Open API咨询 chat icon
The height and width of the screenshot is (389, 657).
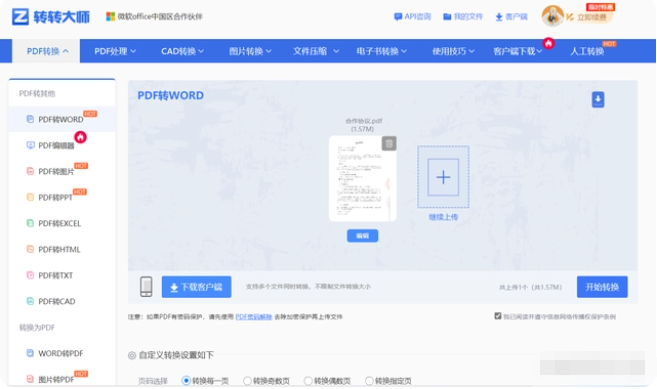[398, 17]
